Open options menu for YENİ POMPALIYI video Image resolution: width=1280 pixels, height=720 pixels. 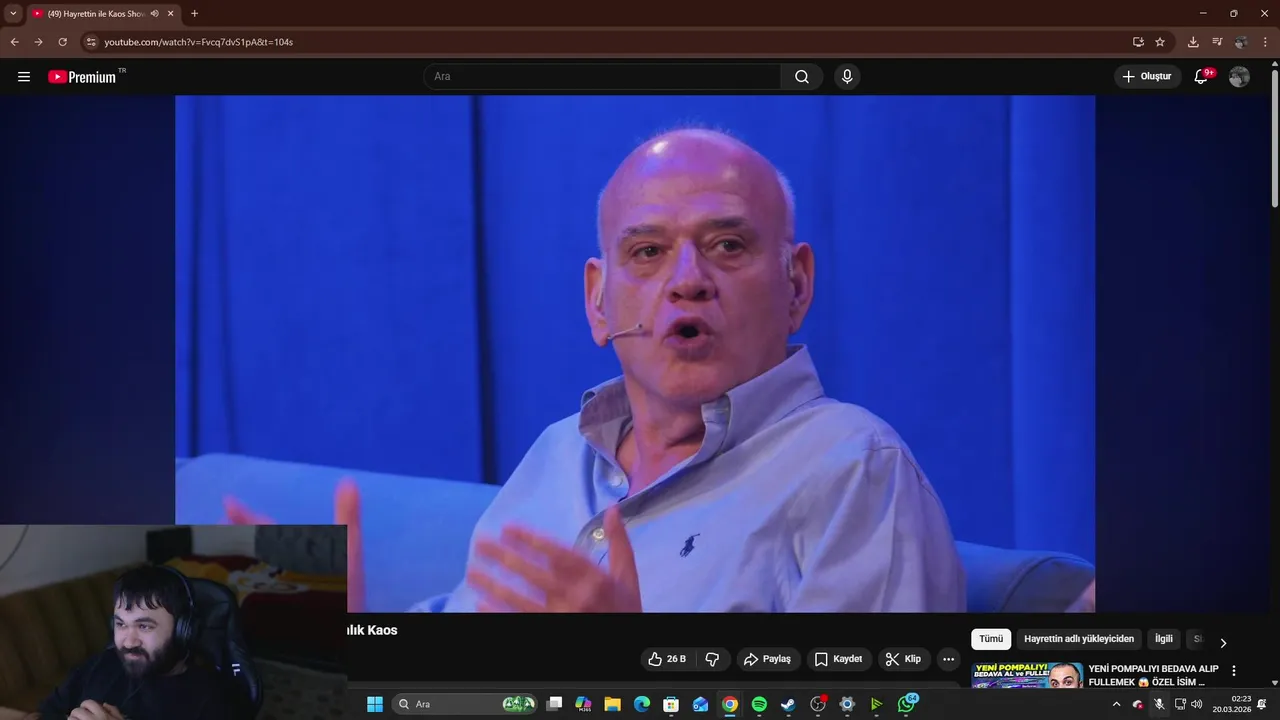coord(1233,671)
